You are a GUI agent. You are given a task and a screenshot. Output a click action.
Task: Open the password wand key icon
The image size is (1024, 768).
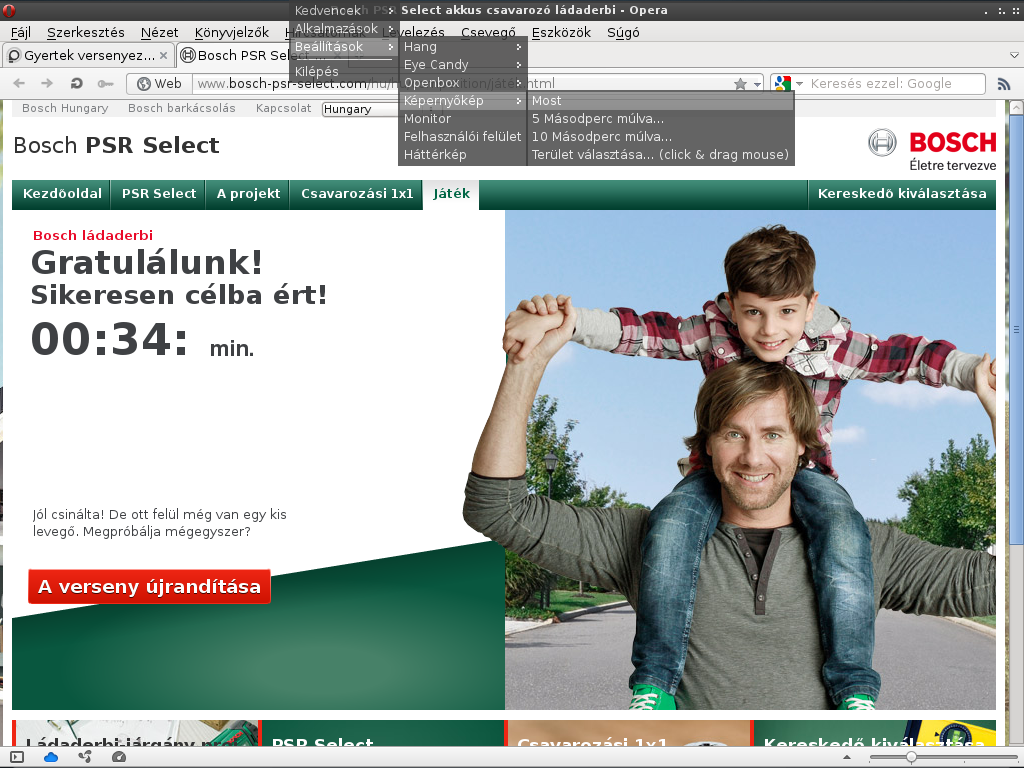click(x=105, y=84)
